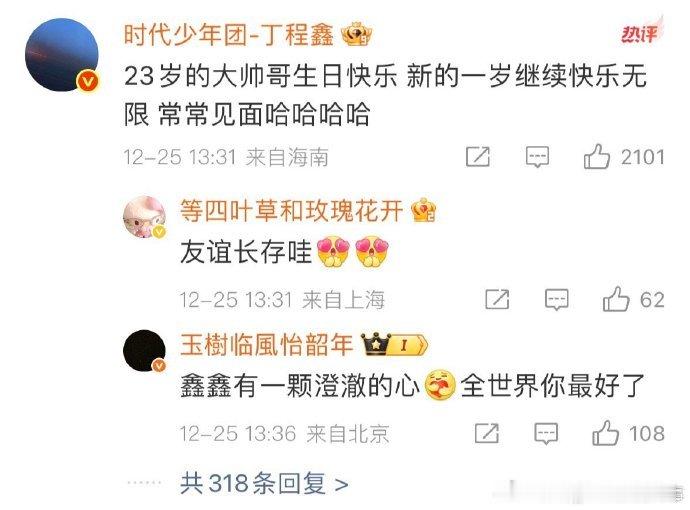This screenshot has width=690, height=510.
Task: Tap repost icon on 丁程鑫's comment
Action: pos(478,157)
